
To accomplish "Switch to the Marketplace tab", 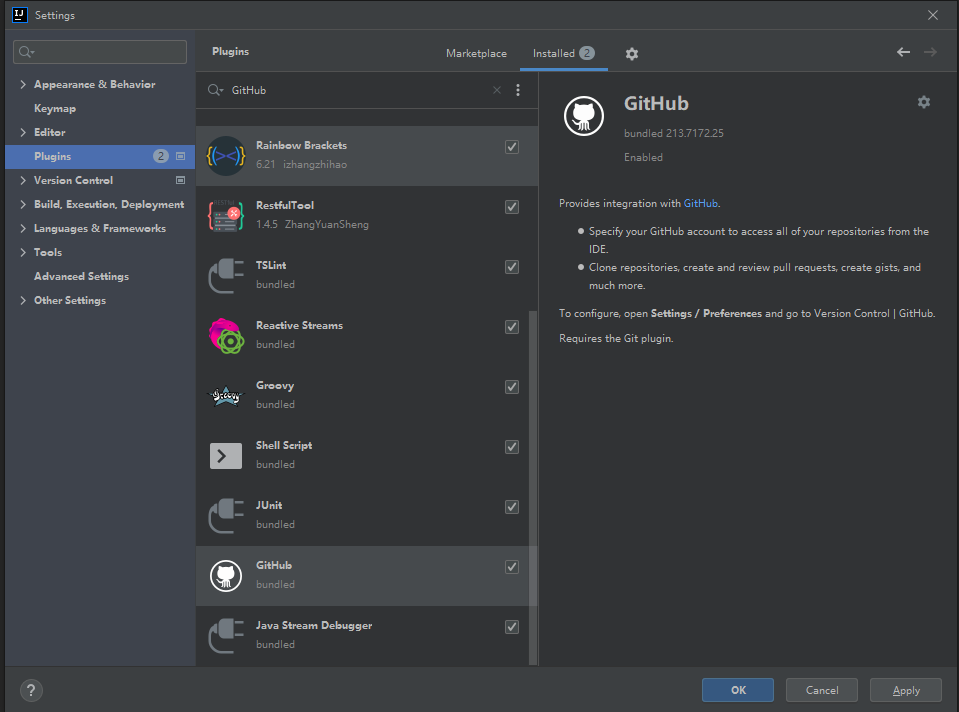I will [x=476, y=53].
